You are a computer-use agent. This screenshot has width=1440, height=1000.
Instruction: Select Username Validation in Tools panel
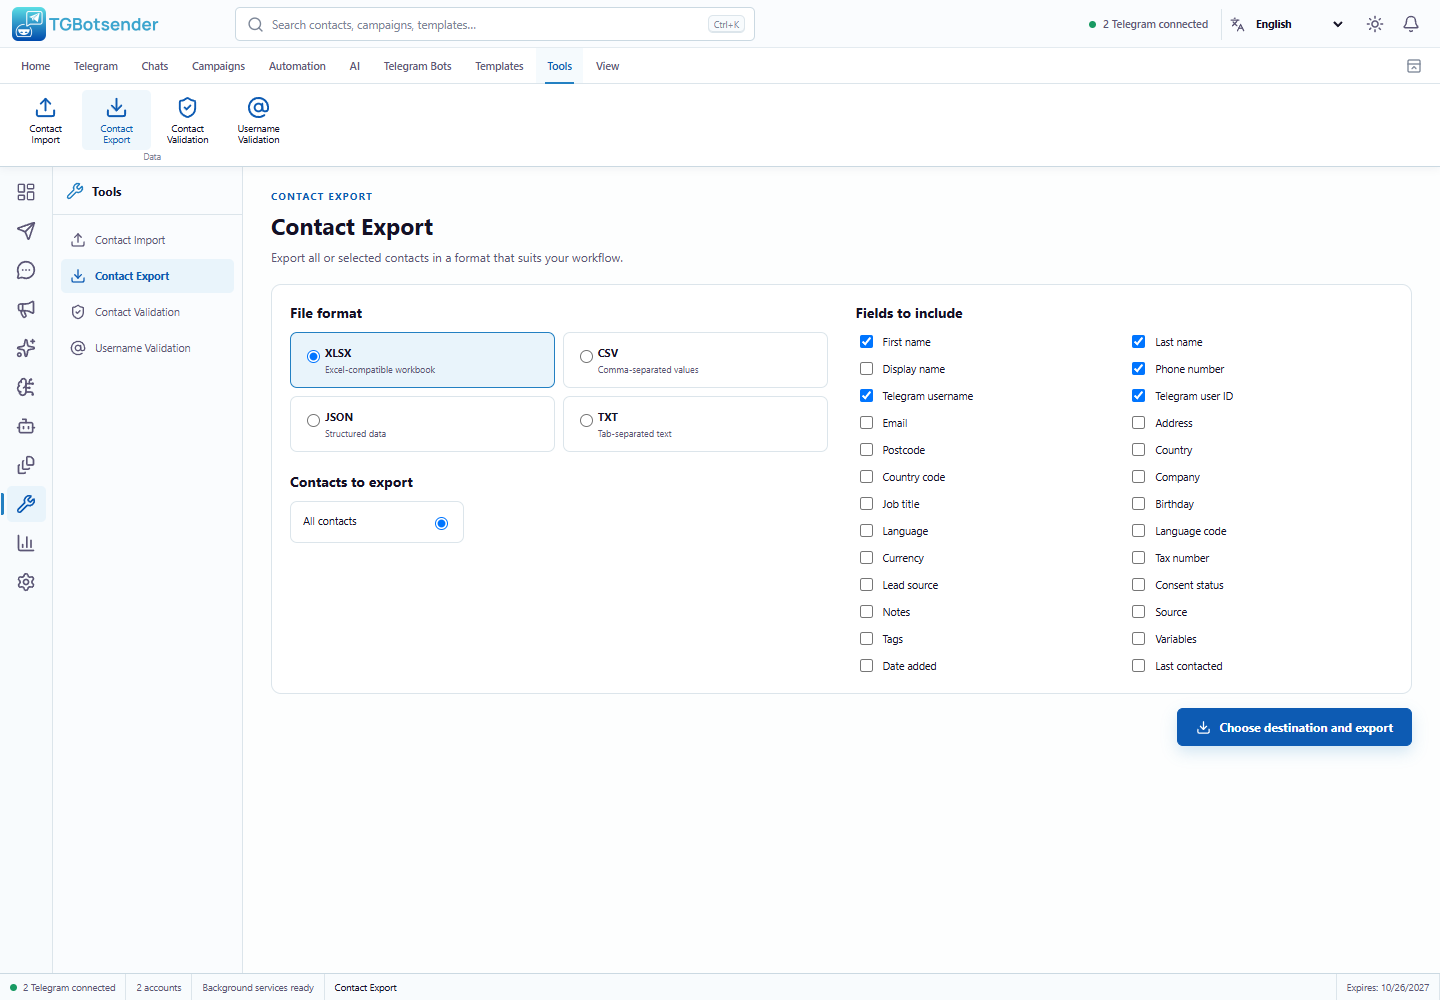point(147,348)
